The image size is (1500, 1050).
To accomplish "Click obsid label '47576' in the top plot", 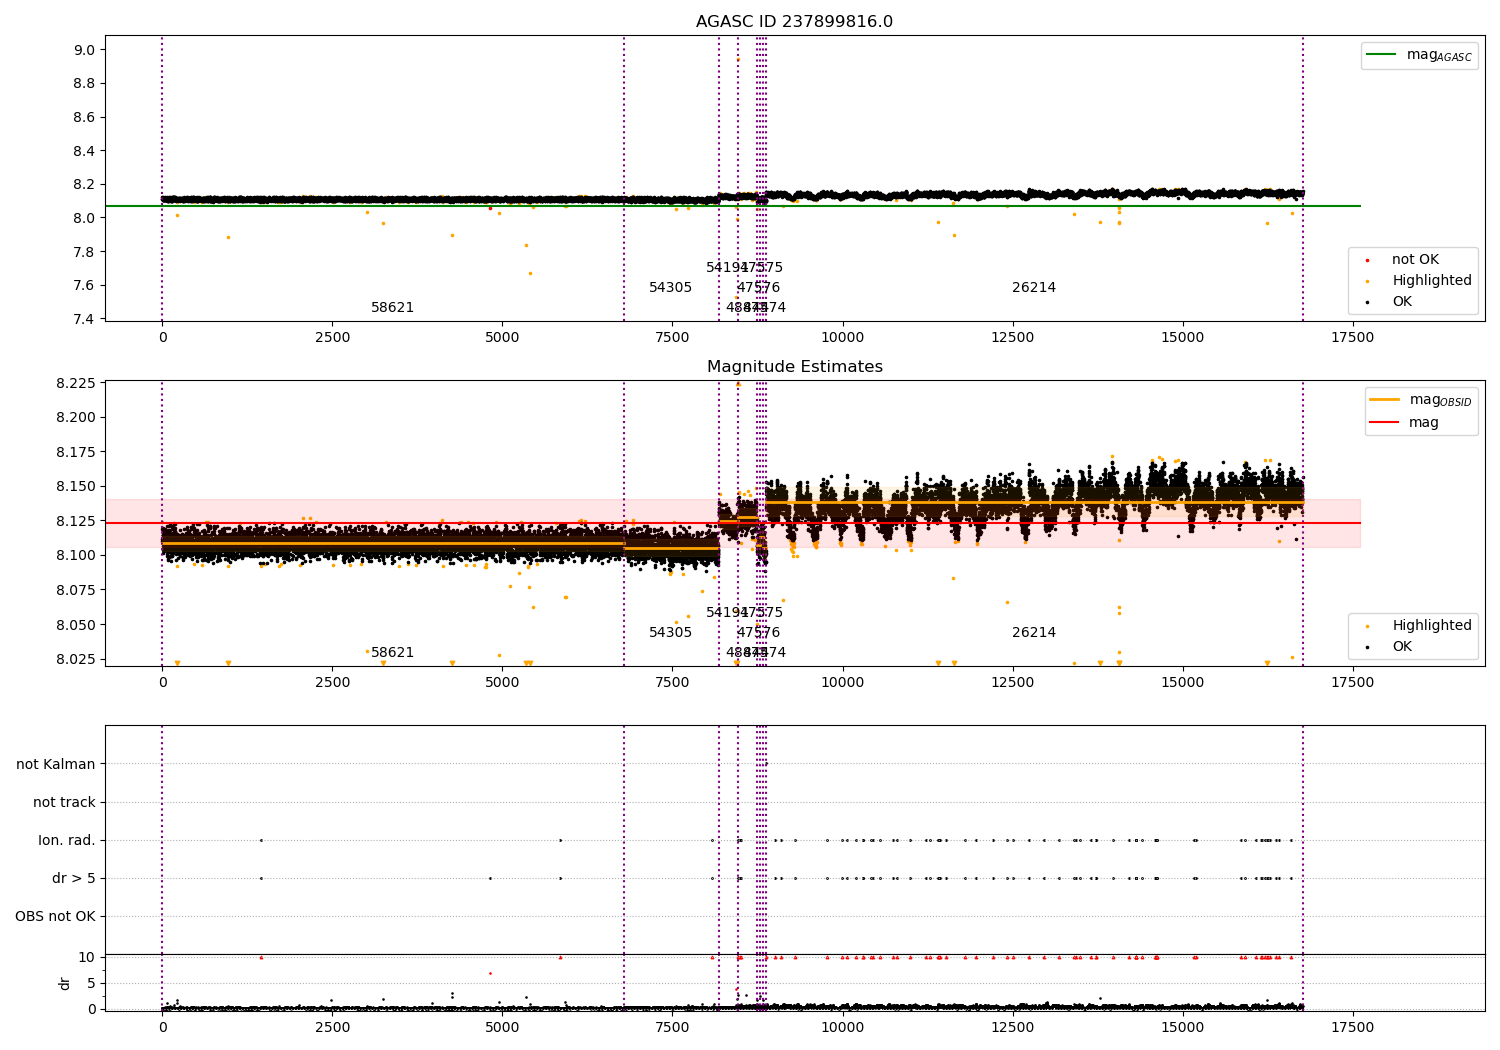I will pos(758,288).
